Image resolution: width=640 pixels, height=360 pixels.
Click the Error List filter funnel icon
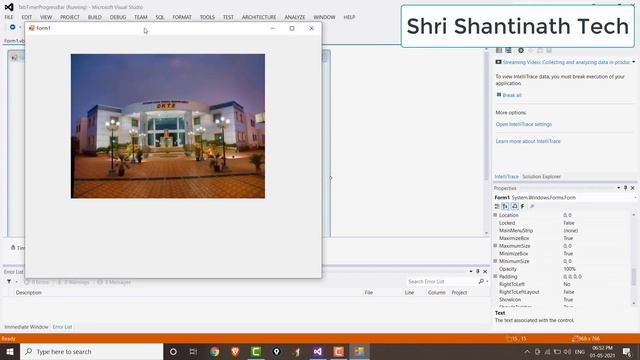9,282
